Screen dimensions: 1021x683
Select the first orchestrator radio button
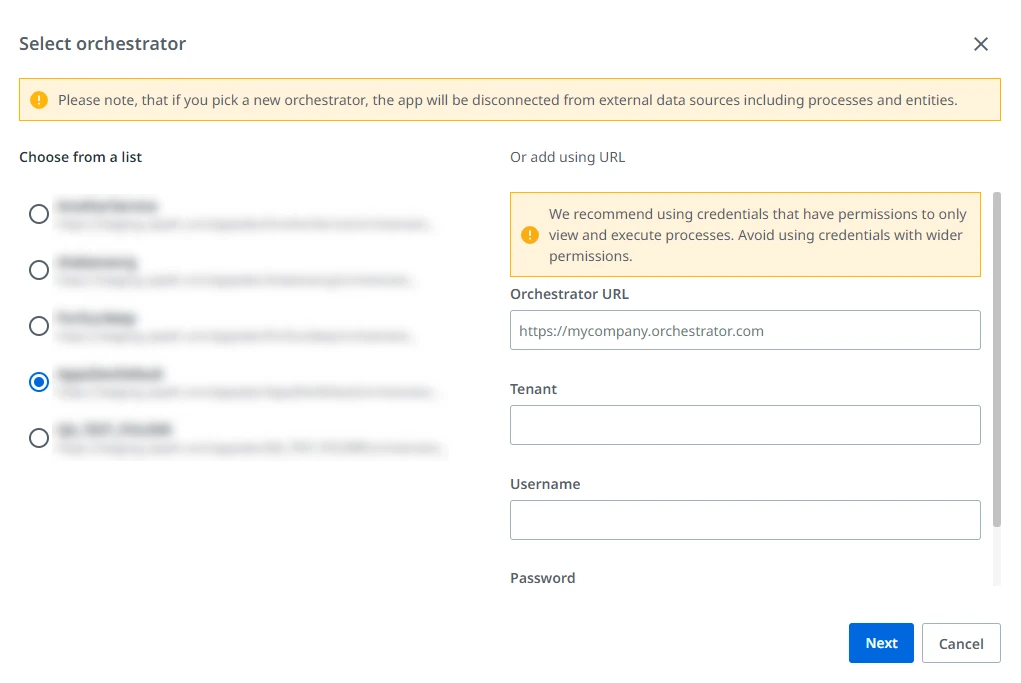[x=39, y=214]
